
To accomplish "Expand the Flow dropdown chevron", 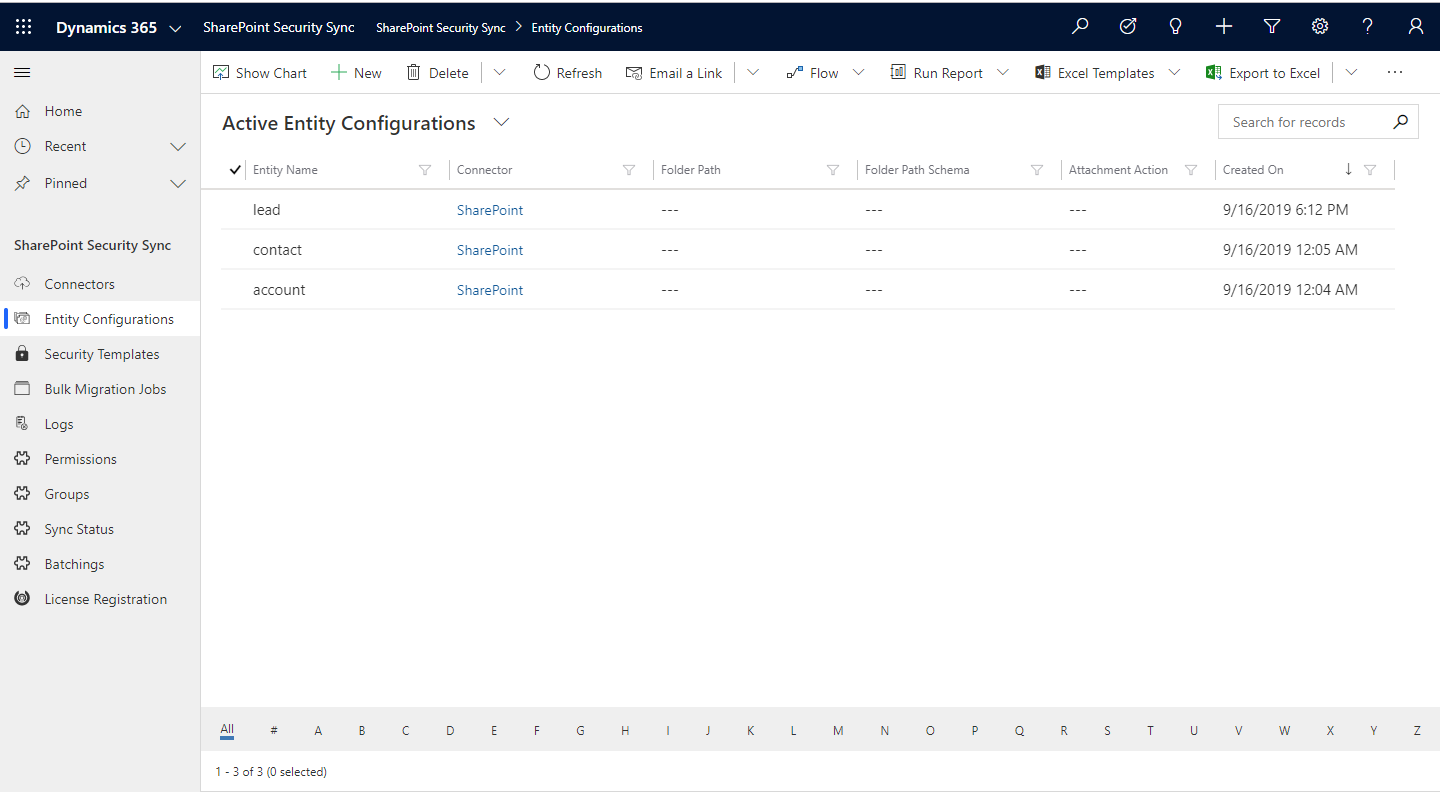I will 858,72.
